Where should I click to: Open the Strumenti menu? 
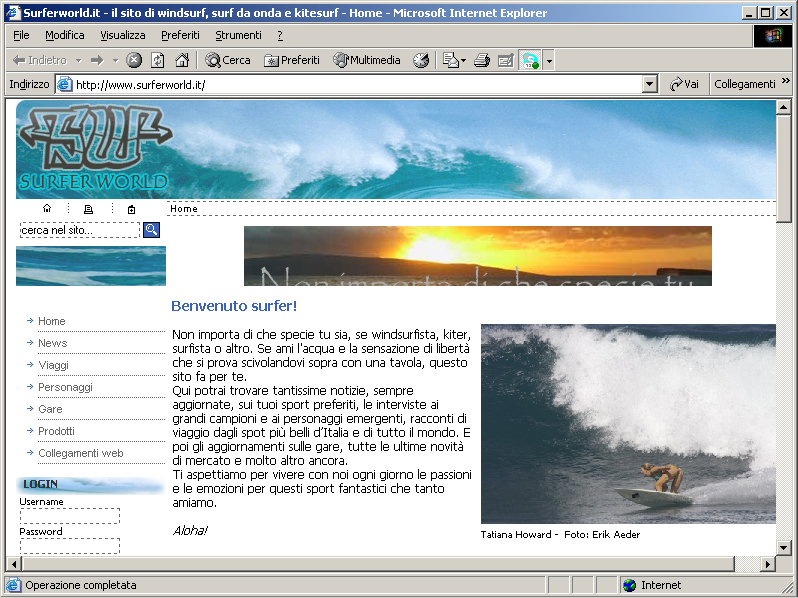(238, 35)
